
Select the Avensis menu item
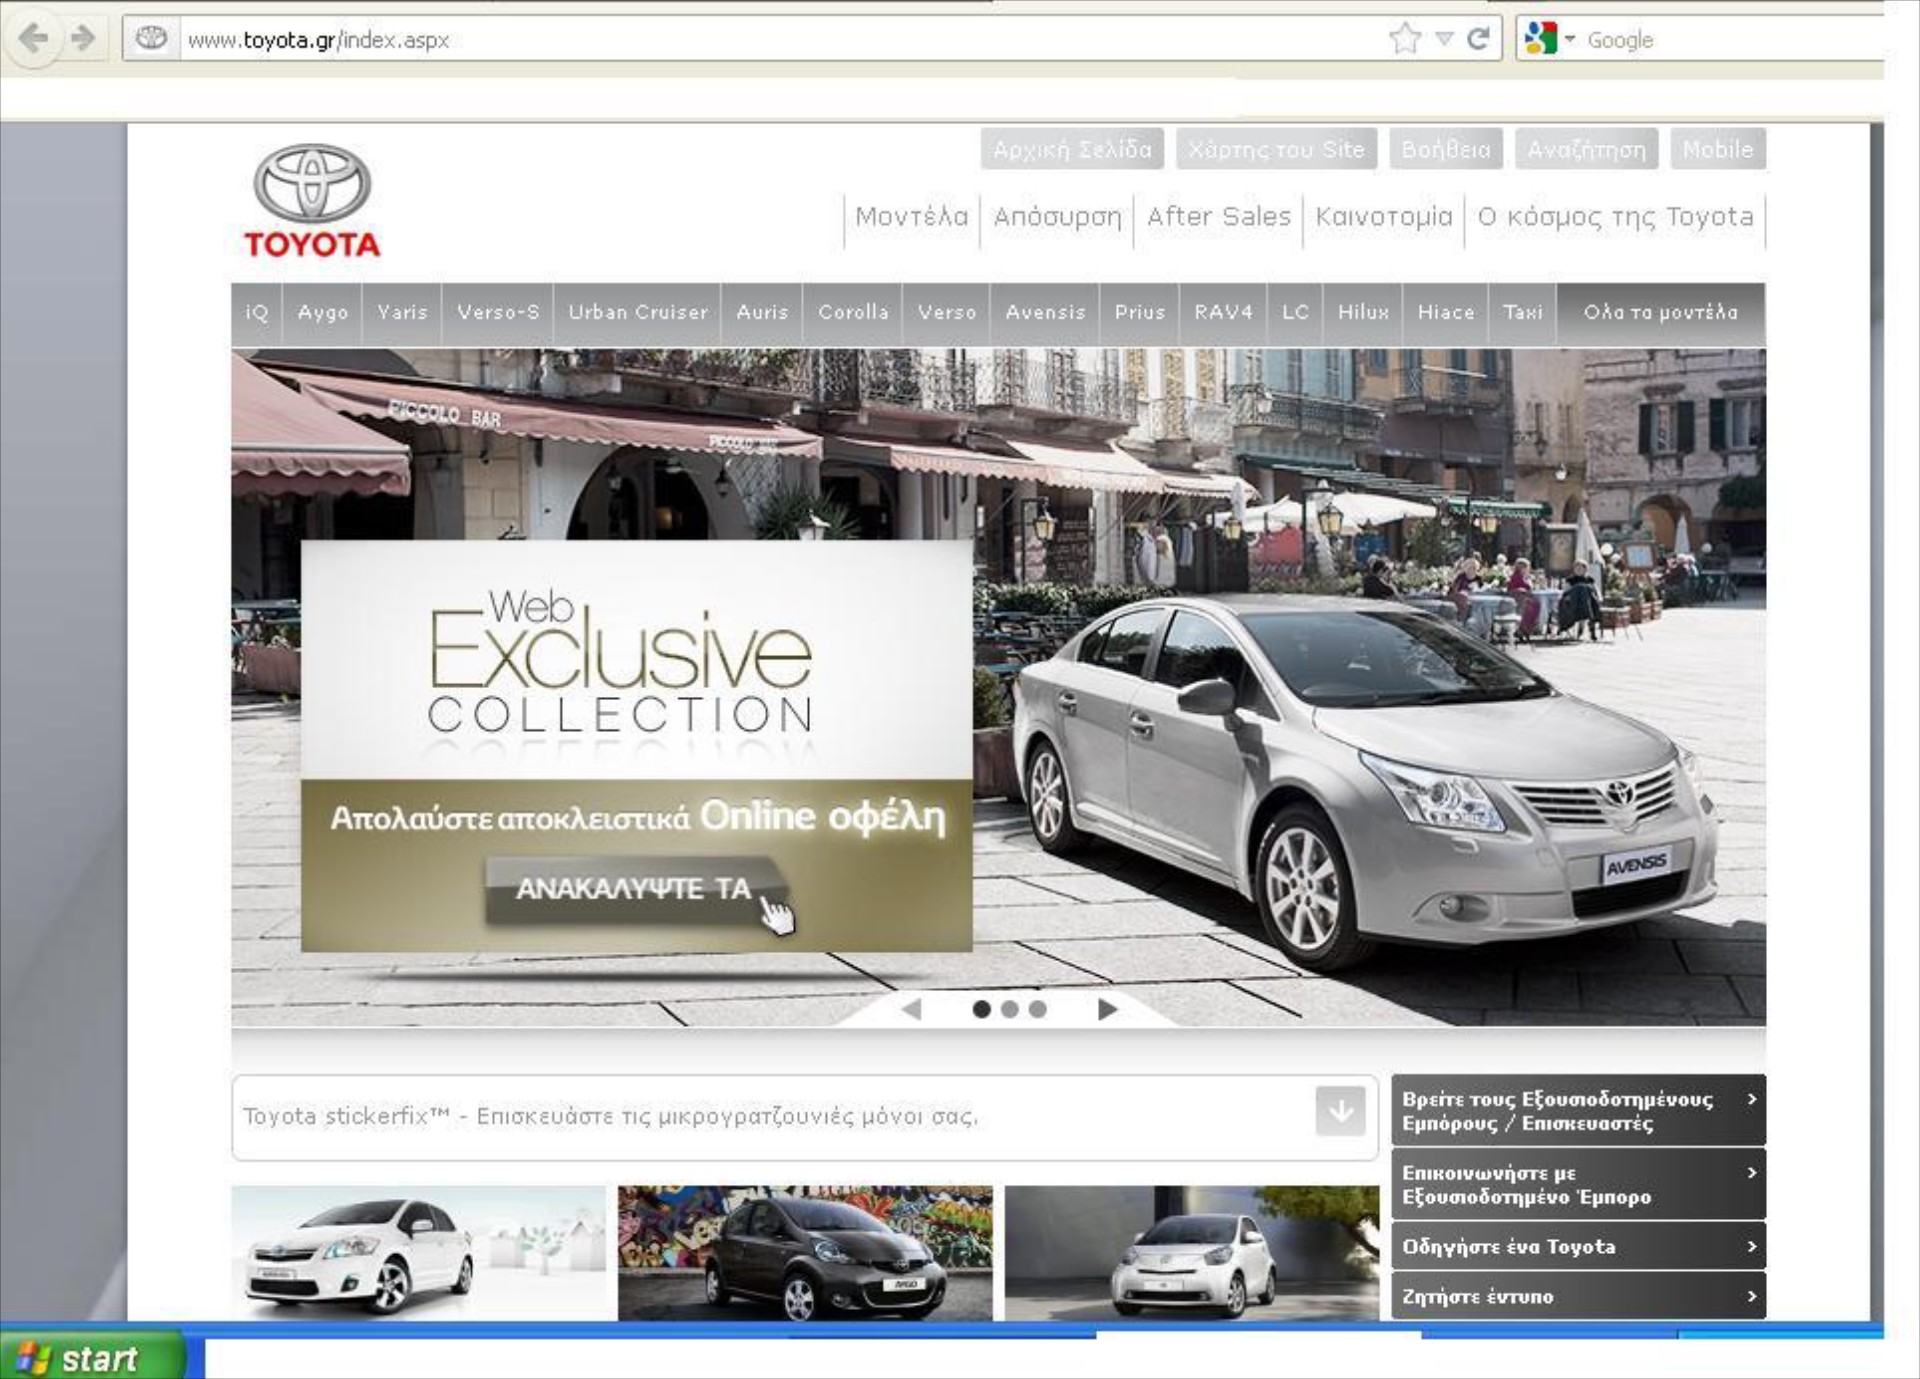tap(1044, 312)
